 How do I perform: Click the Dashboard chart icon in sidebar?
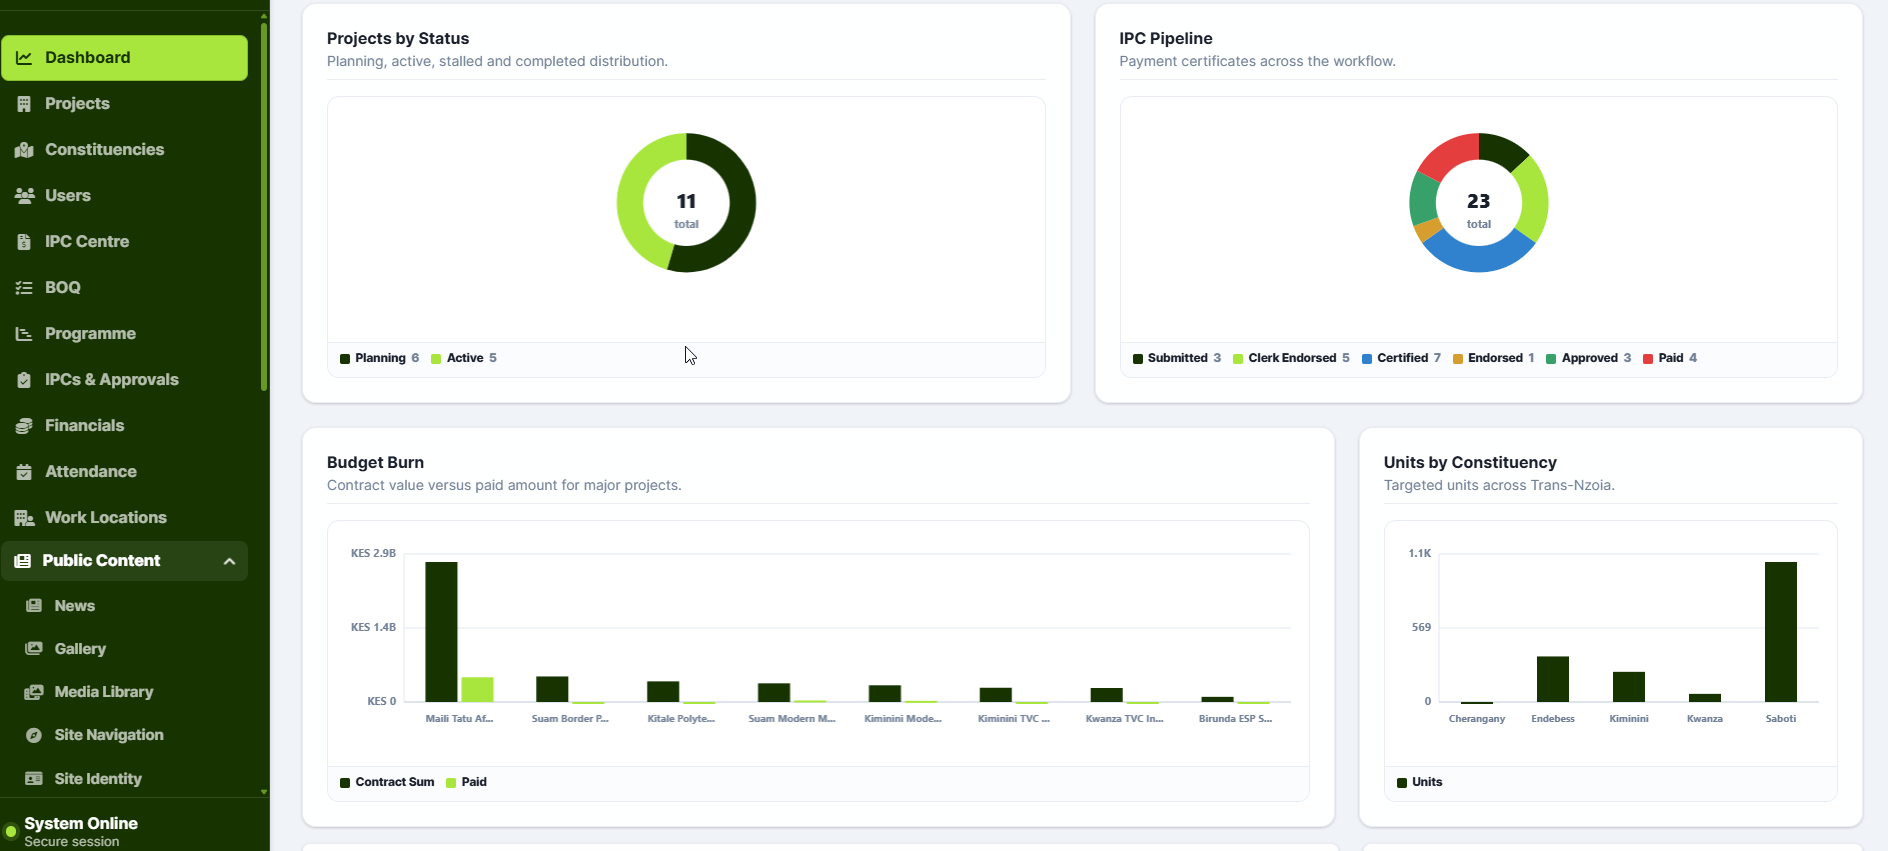coord(24,58)
